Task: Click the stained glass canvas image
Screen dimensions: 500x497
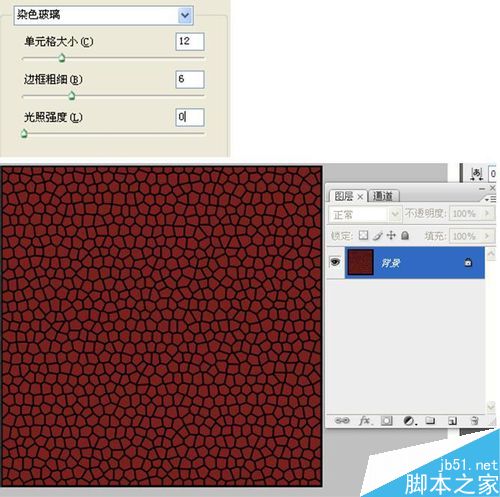Action: [x=161, y=326]
